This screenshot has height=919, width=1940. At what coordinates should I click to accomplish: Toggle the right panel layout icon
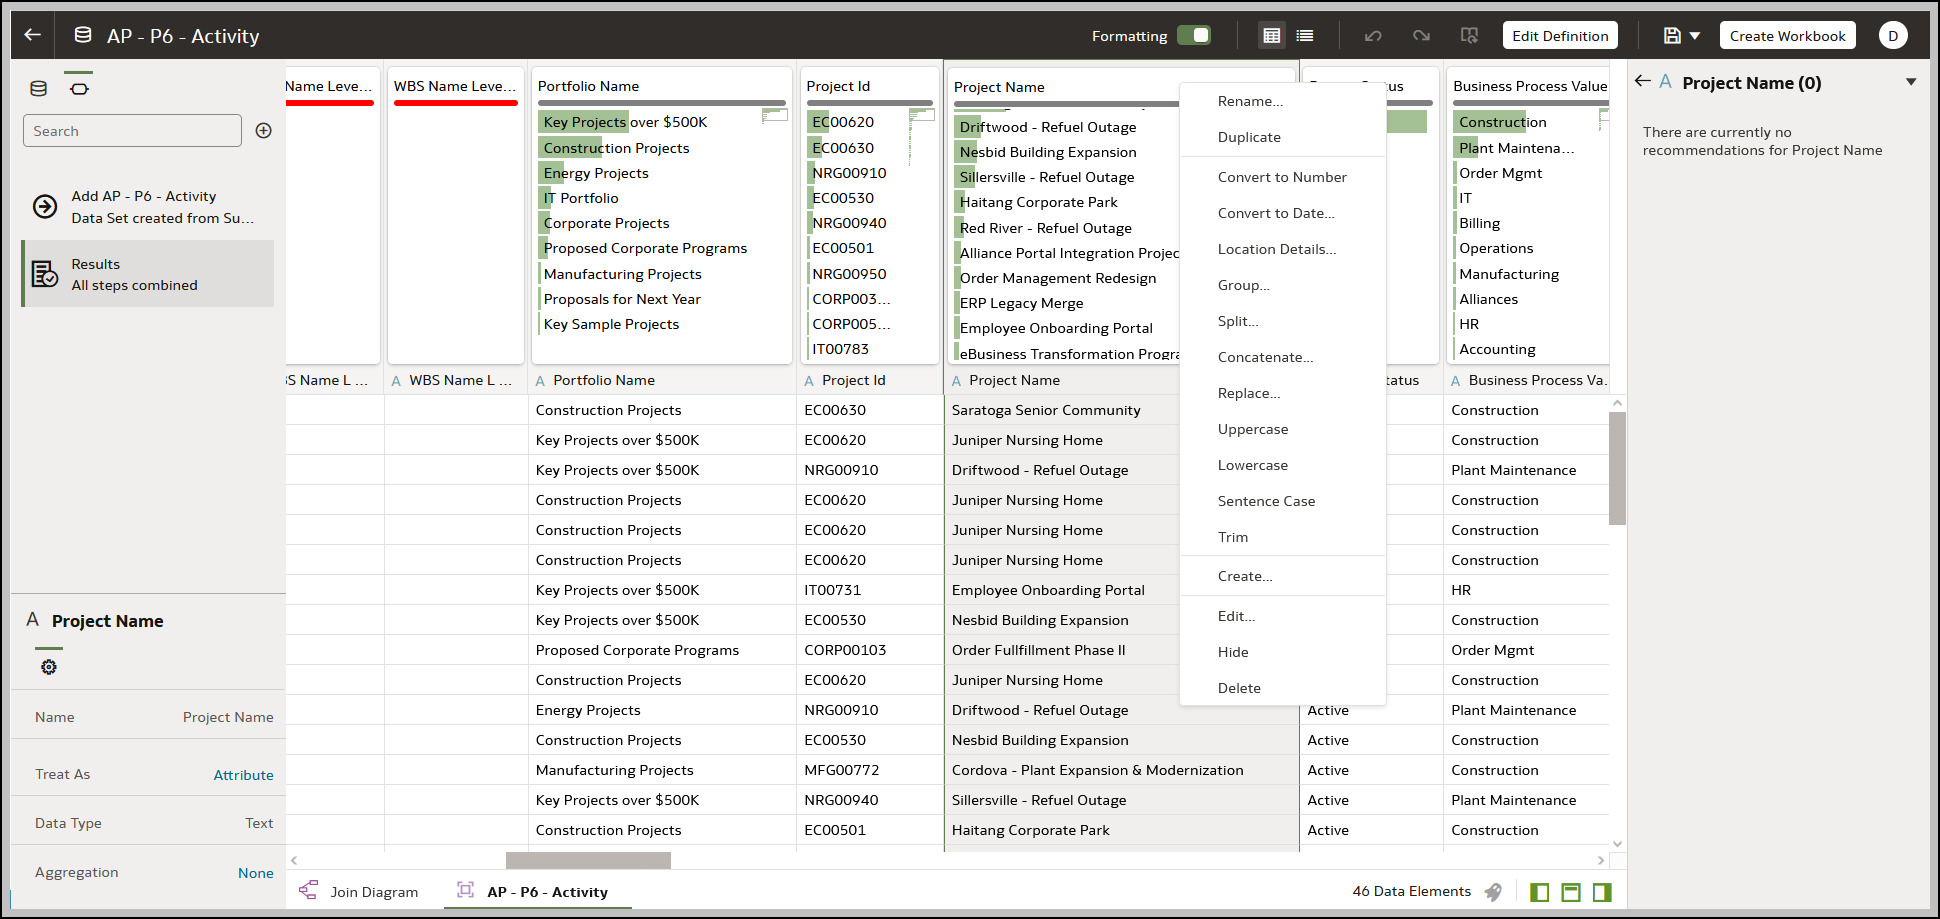pos(1602,892)
